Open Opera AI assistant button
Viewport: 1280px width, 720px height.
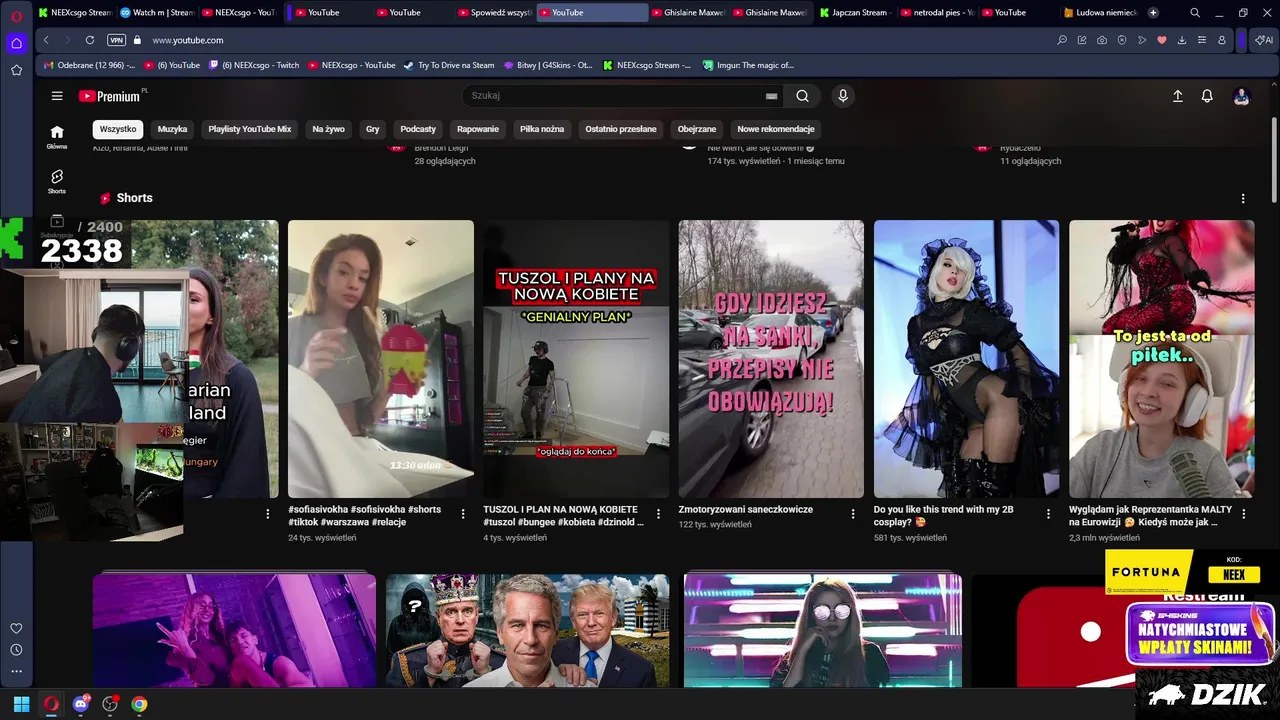(1264, 40)
